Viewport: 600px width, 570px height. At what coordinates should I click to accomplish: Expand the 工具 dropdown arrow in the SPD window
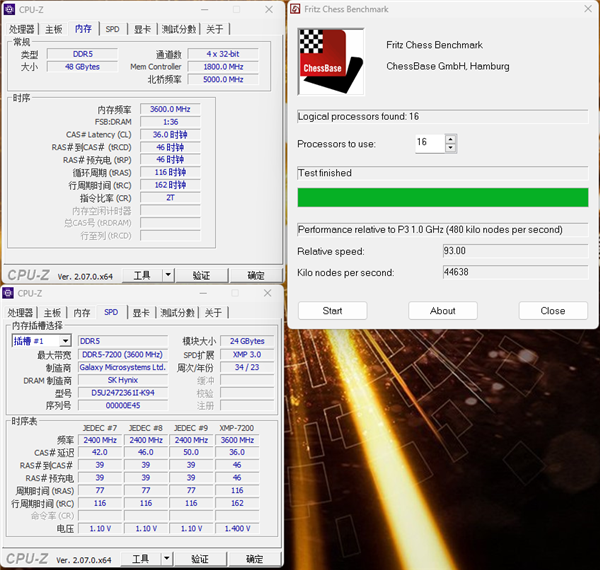click(x=168, y=559)
